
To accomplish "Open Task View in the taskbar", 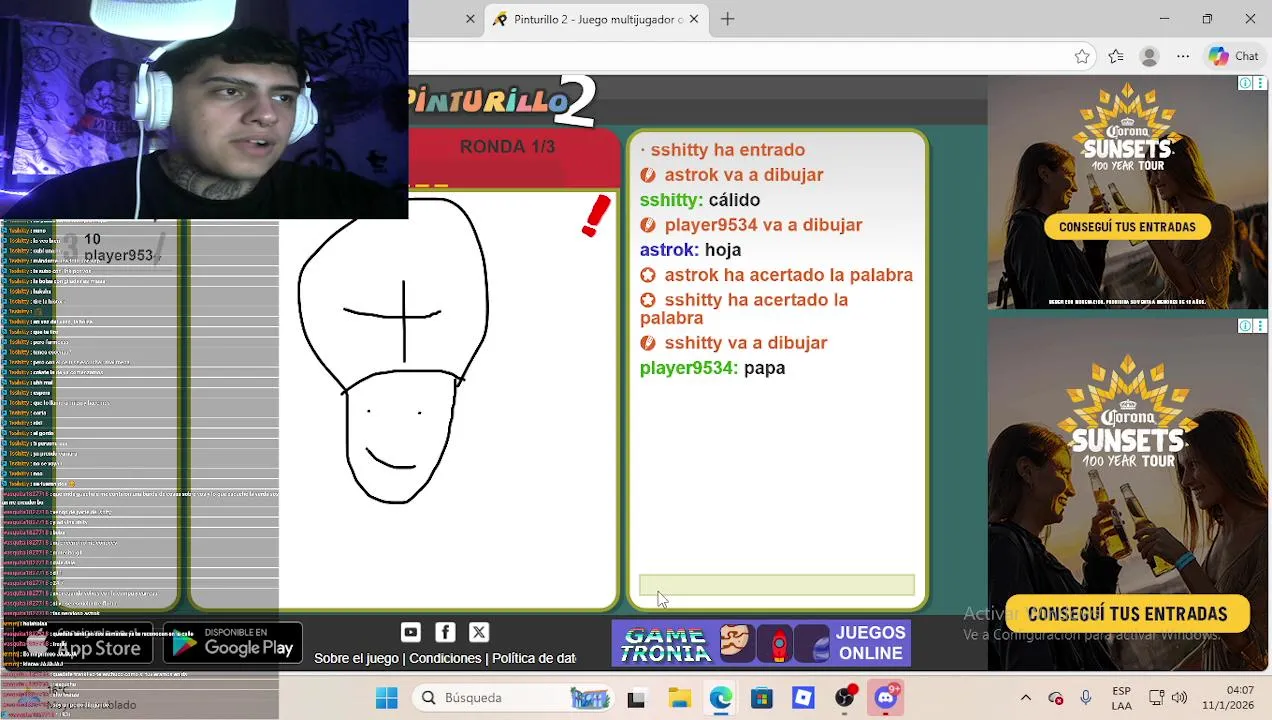I will point(636,698).
